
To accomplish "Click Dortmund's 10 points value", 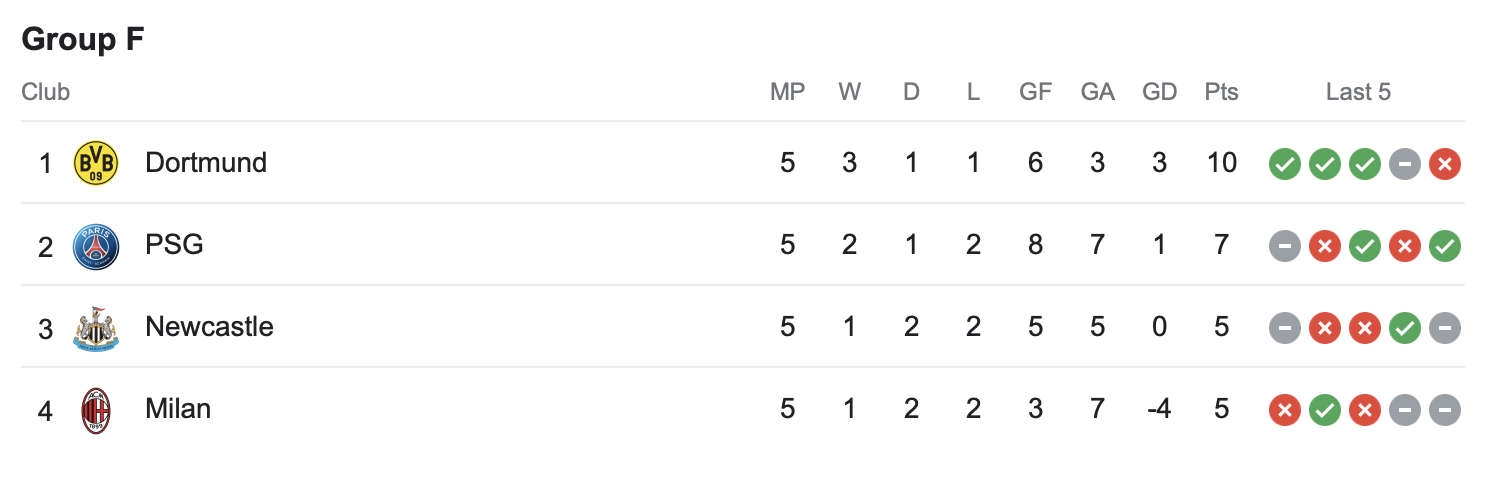I will (x=1222, y=163).
